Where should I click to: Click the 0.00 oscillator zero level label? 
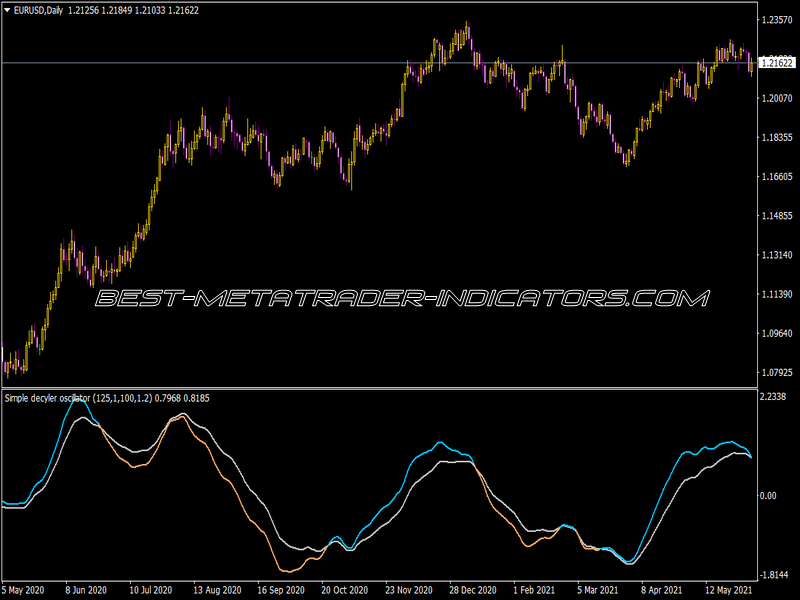pos(768,495)
